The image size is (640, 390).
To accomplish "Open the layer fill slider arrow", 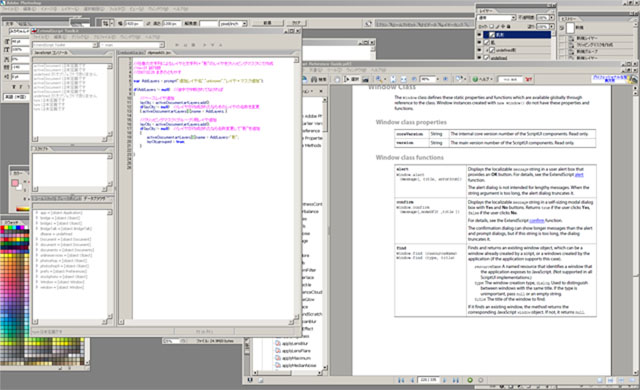I will tap(551, 27).
